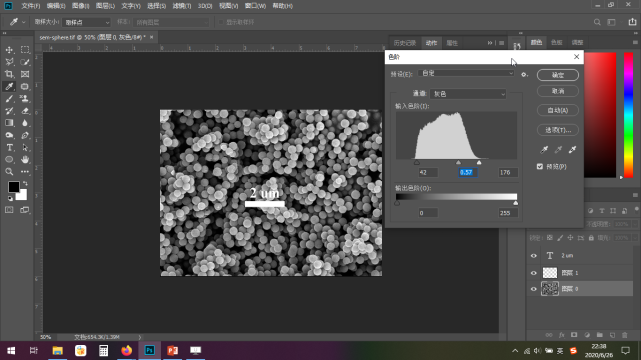Select the Path Selection arrow tool
This screenshot has height=360, width=641.
25,148
